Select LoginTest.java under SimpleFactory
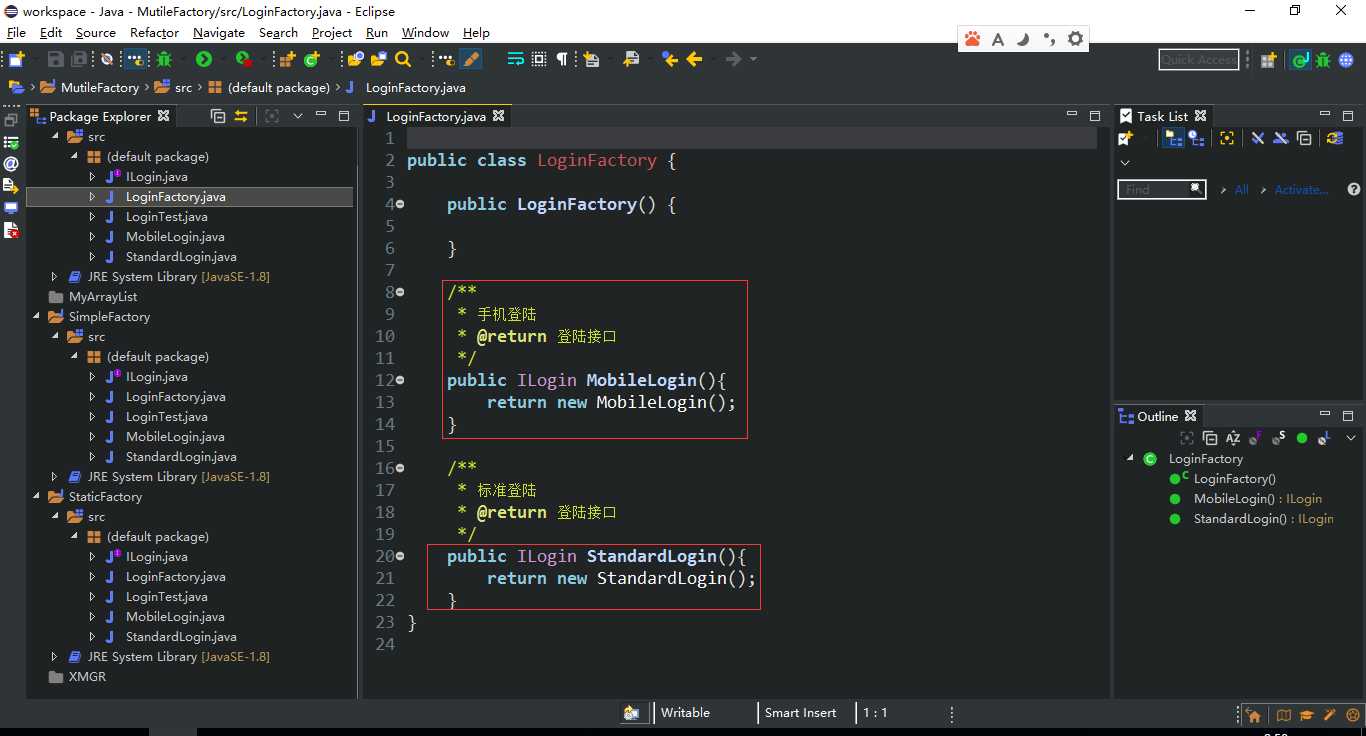 (x=166, y=417)
